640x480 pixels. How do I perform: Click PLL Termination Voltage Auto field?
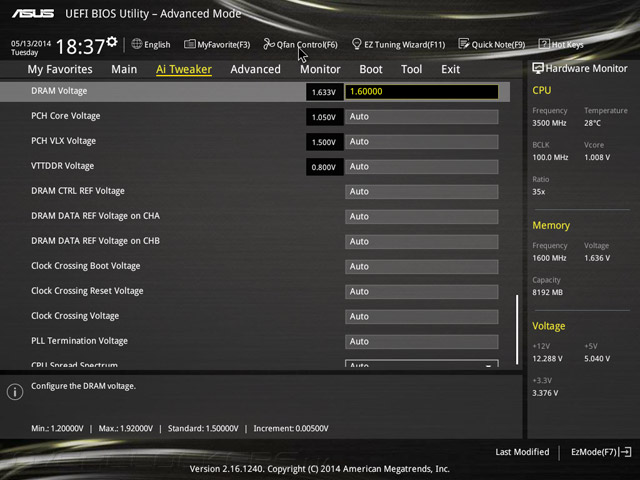coord(422,342)
